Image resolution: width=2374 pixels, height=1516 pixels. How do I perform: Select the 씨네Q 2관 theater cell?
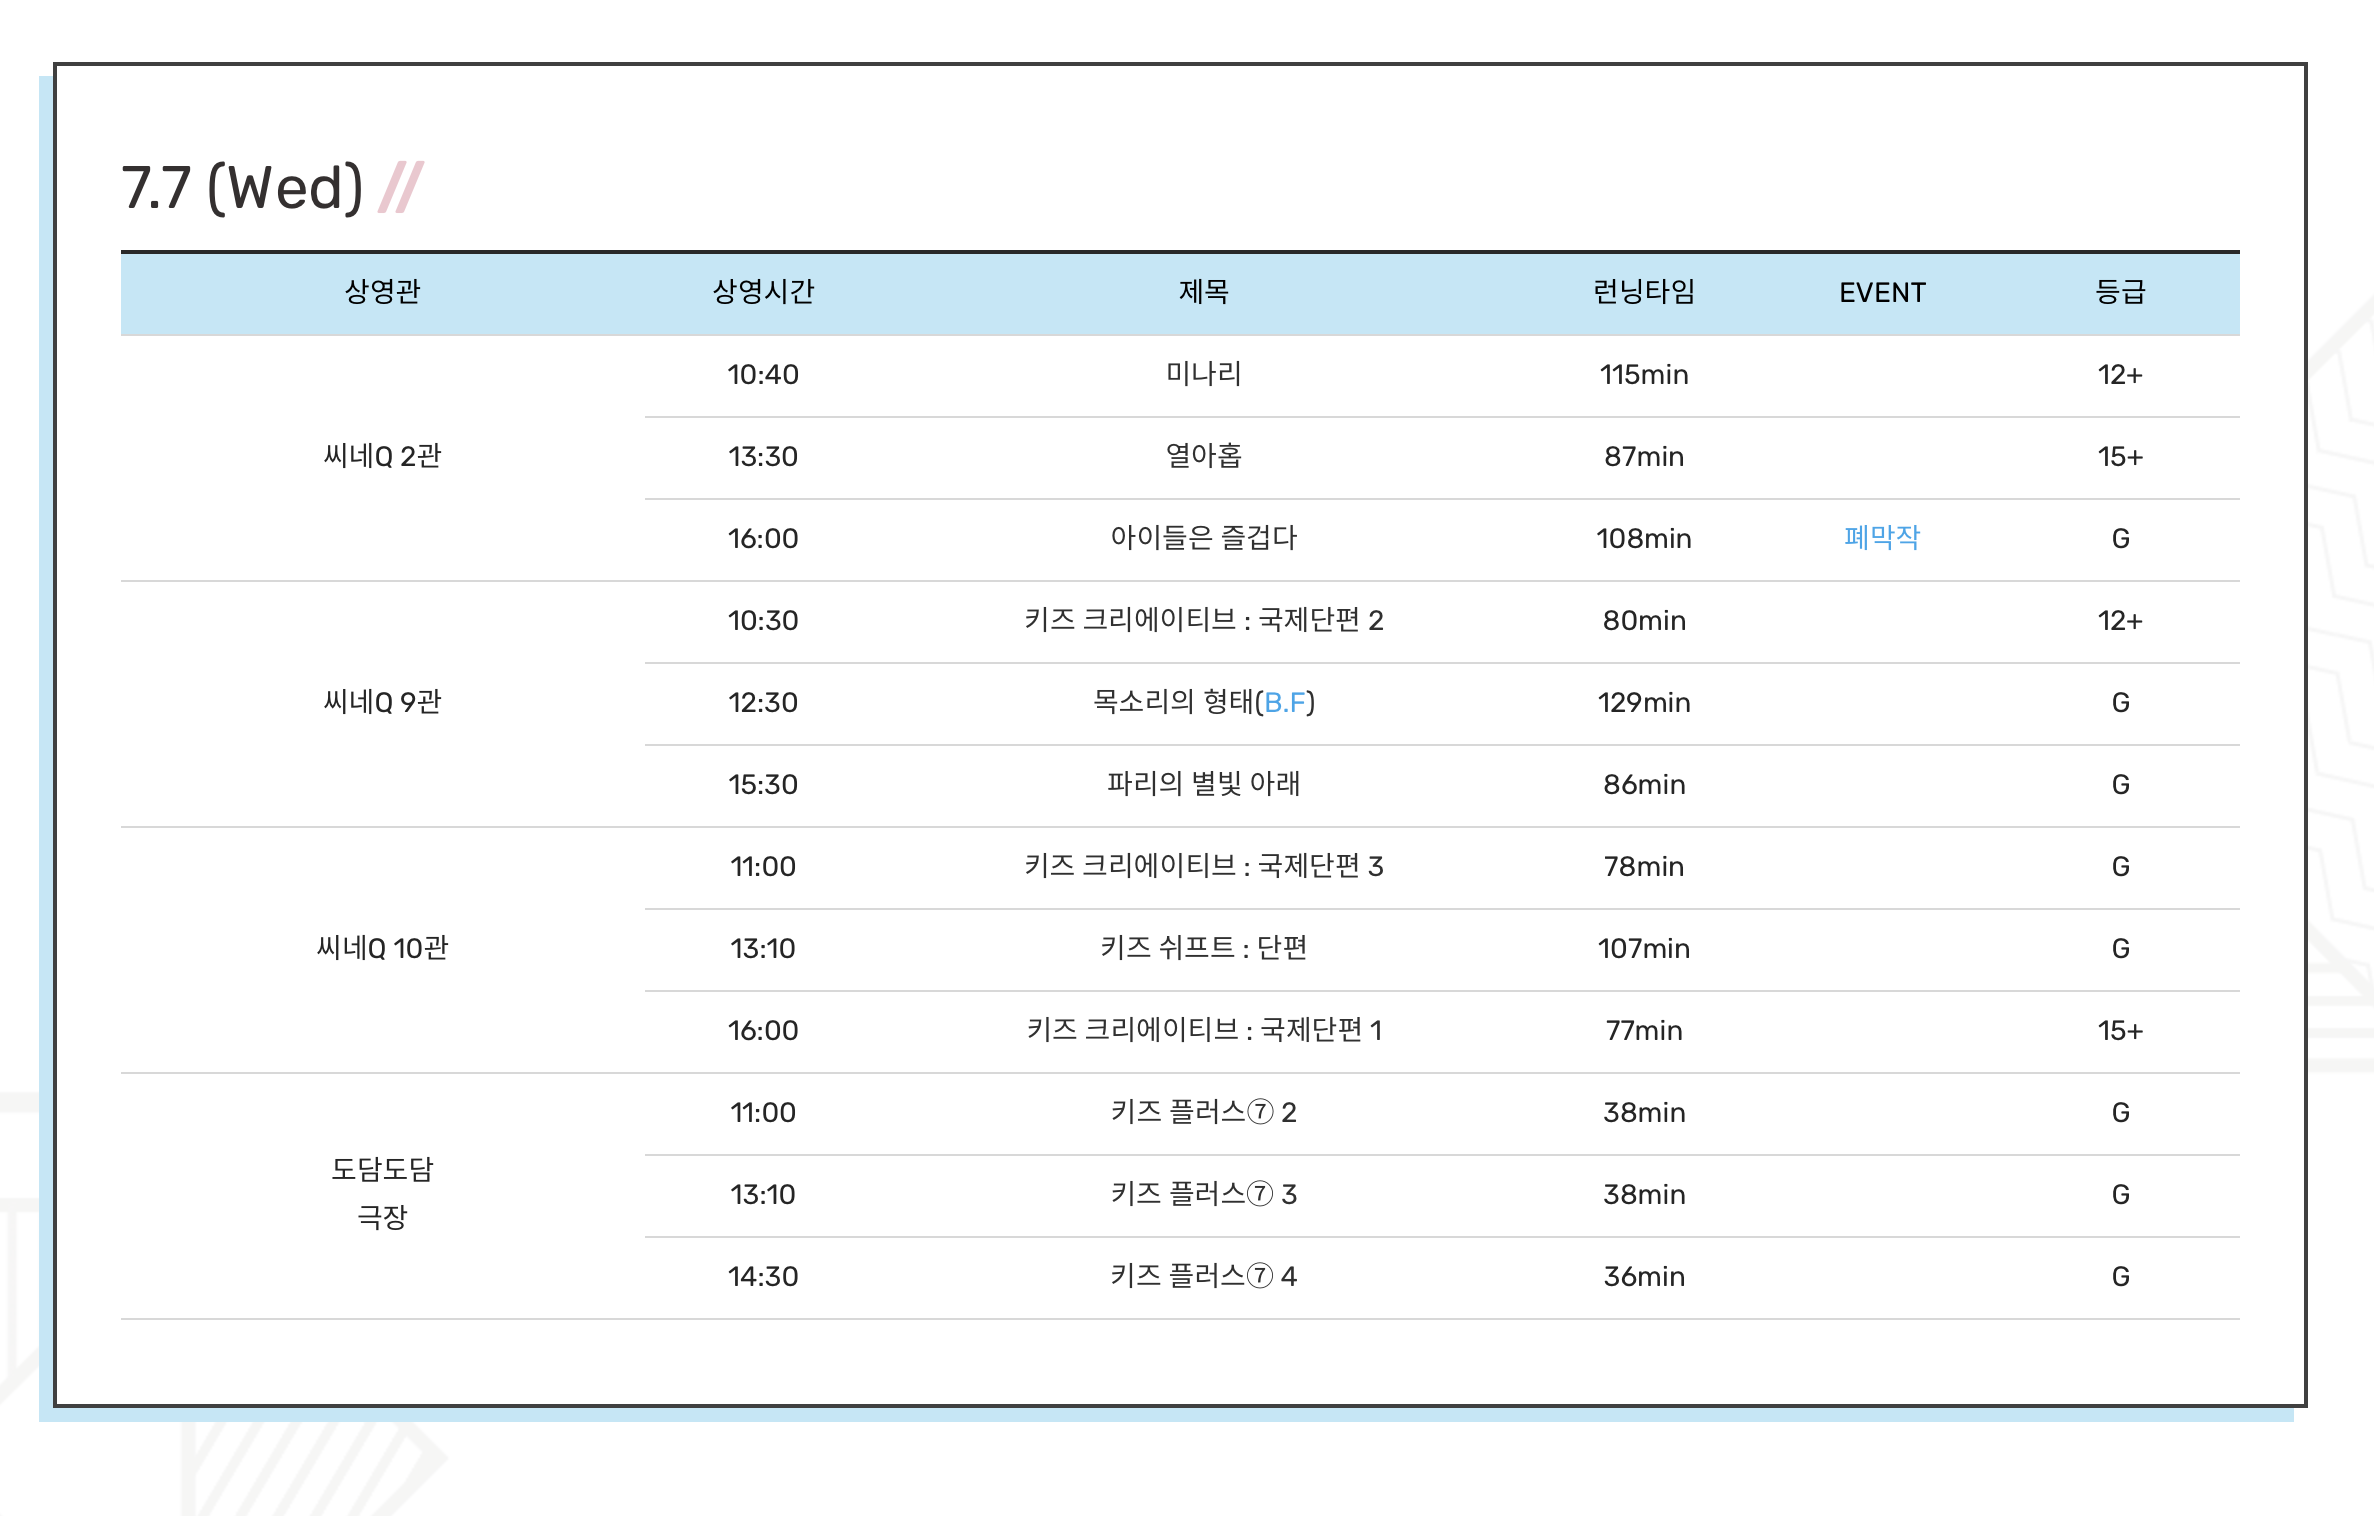point(382,456)
